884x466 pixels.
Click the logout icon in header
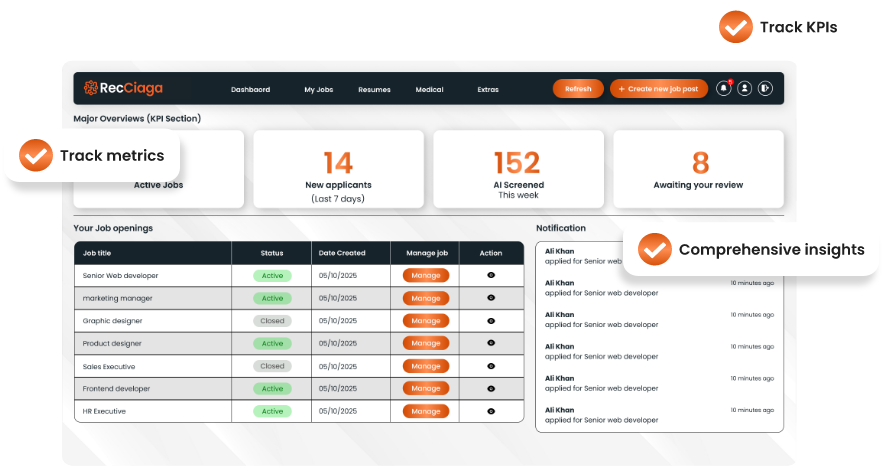point(766,88)
